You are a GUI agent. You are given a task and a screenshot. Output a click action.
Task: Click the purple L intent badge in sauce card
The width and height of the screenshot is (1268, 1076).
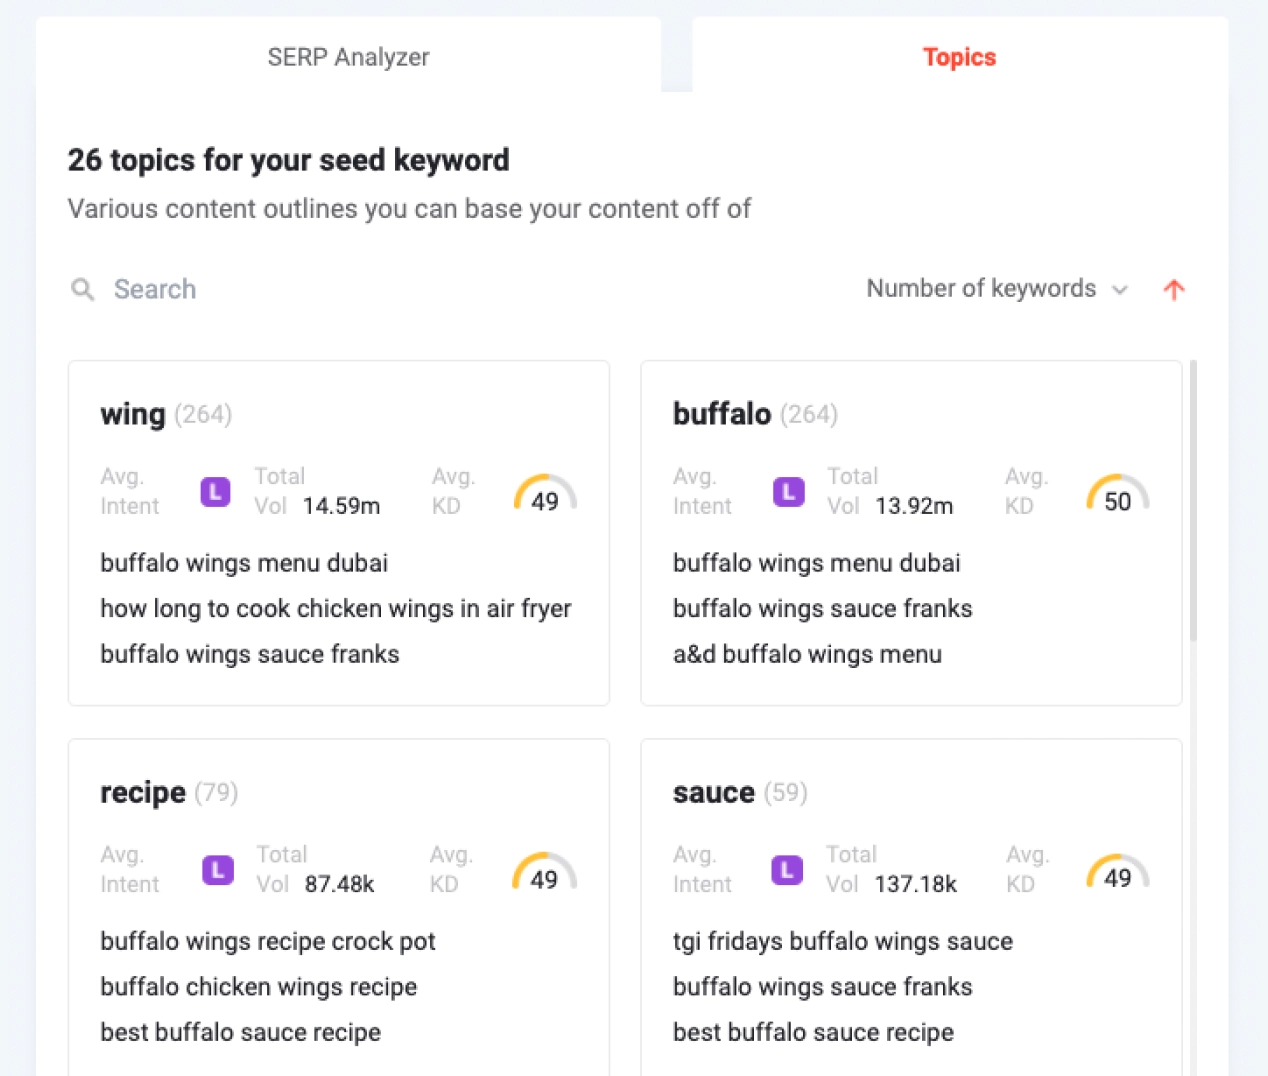tap(788, 870)
